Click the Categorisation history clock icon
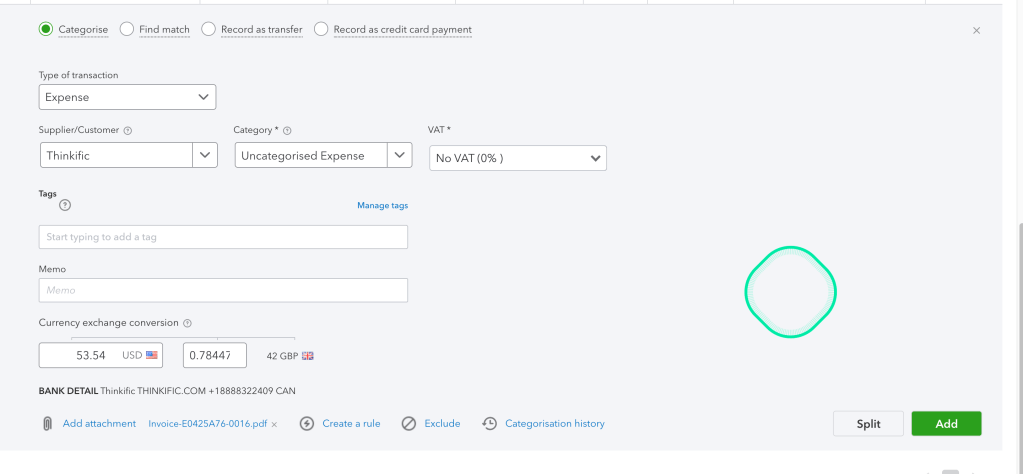This screenshot has height=474, width=1023. [x=489, y=424]
